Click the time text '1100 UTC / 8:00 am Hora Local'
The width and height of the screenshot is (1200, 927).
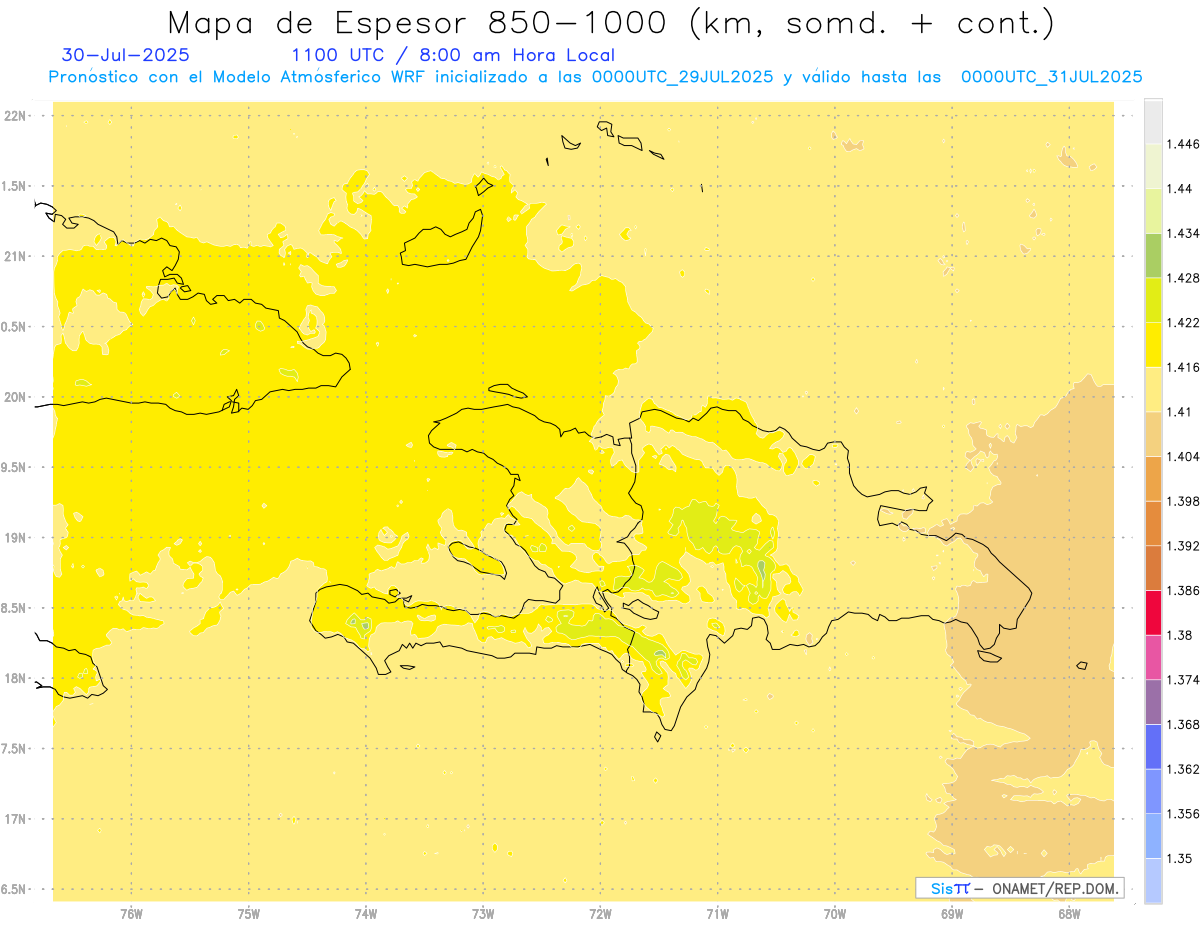pyautogui.click(x=453, y=56)
